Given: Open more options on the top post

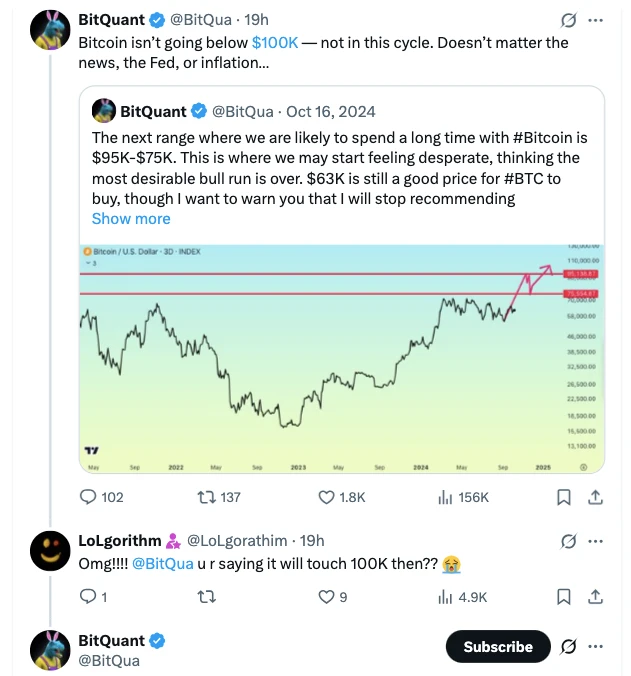Looking at the screenshot, I should pyautogui.click(x=596, y=20).
